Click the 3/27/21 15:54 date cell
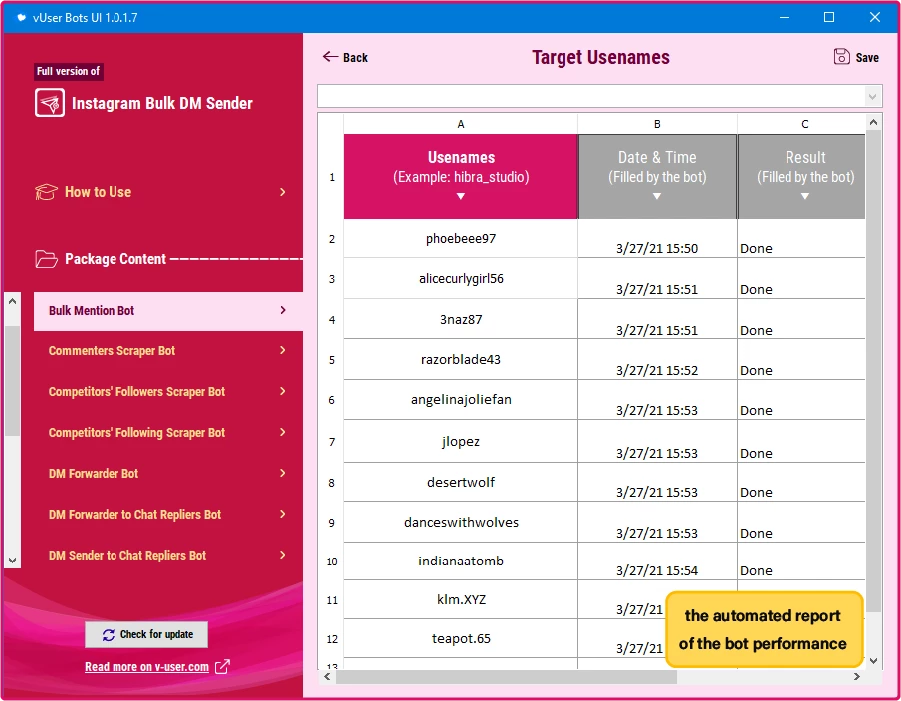 click(x=657, y=562)
